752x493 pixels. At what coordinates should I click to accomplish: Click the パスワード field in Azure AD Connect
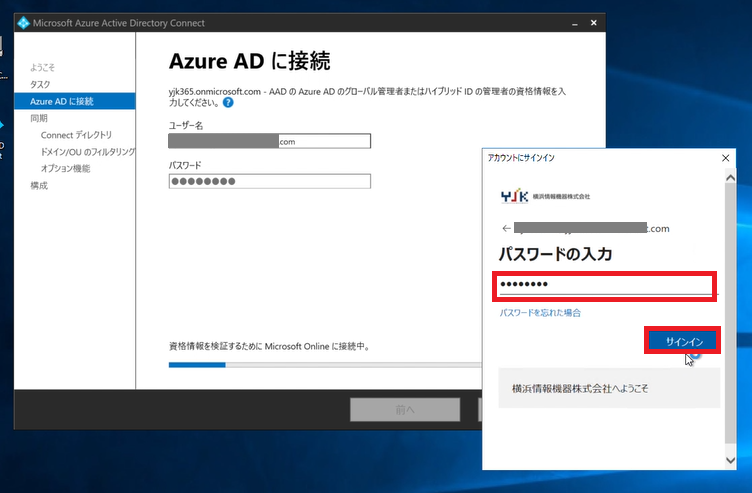pyautogui.click(x=270, y=181)
